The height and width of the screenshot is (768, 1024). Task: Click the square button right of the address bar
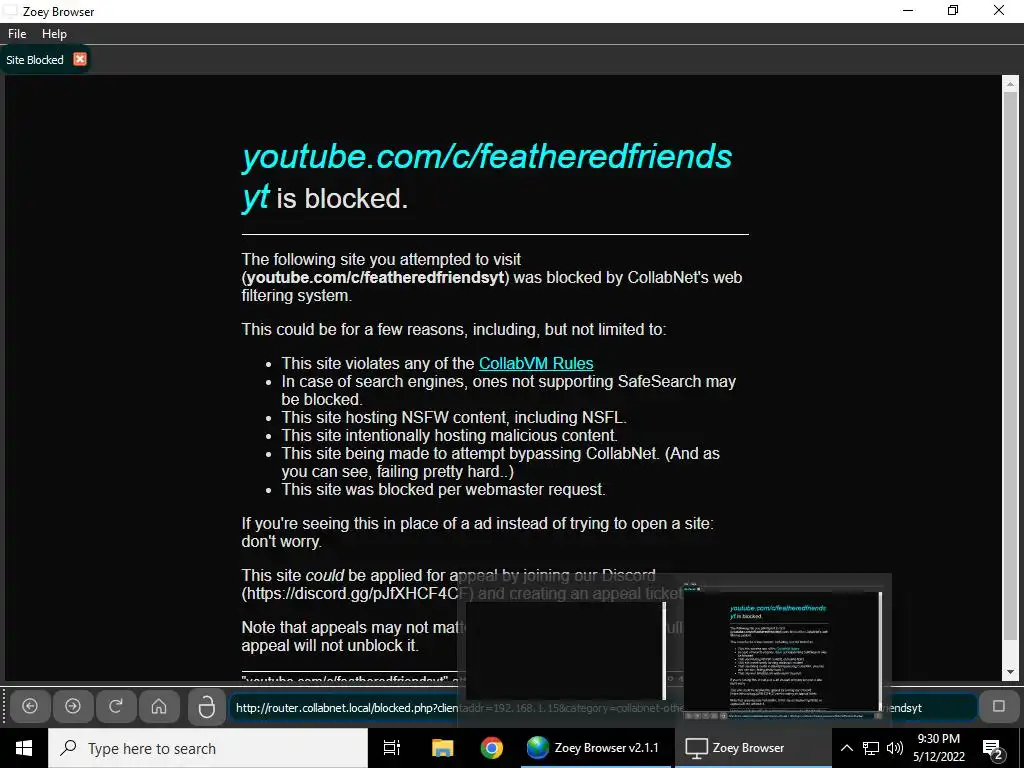click(x=999, y=706)
